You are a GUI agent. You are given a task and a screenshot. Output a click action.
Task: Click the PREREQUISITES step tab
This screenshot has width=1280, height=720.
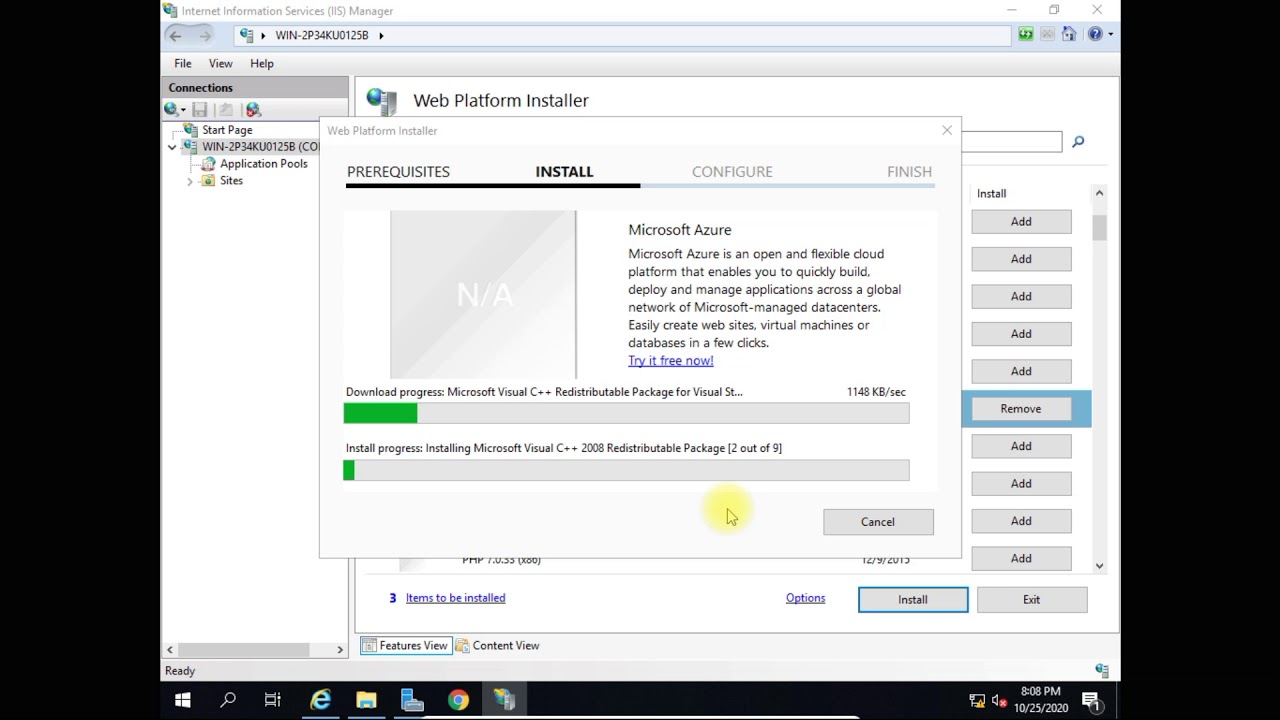398,172
